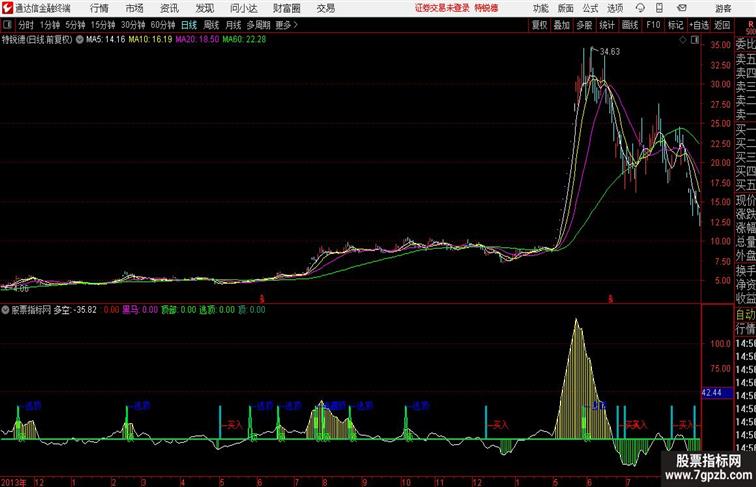Click the 黑马: 0.00 indicator value
The height and width of the screenshot is (487, 756).
point(140,310)
